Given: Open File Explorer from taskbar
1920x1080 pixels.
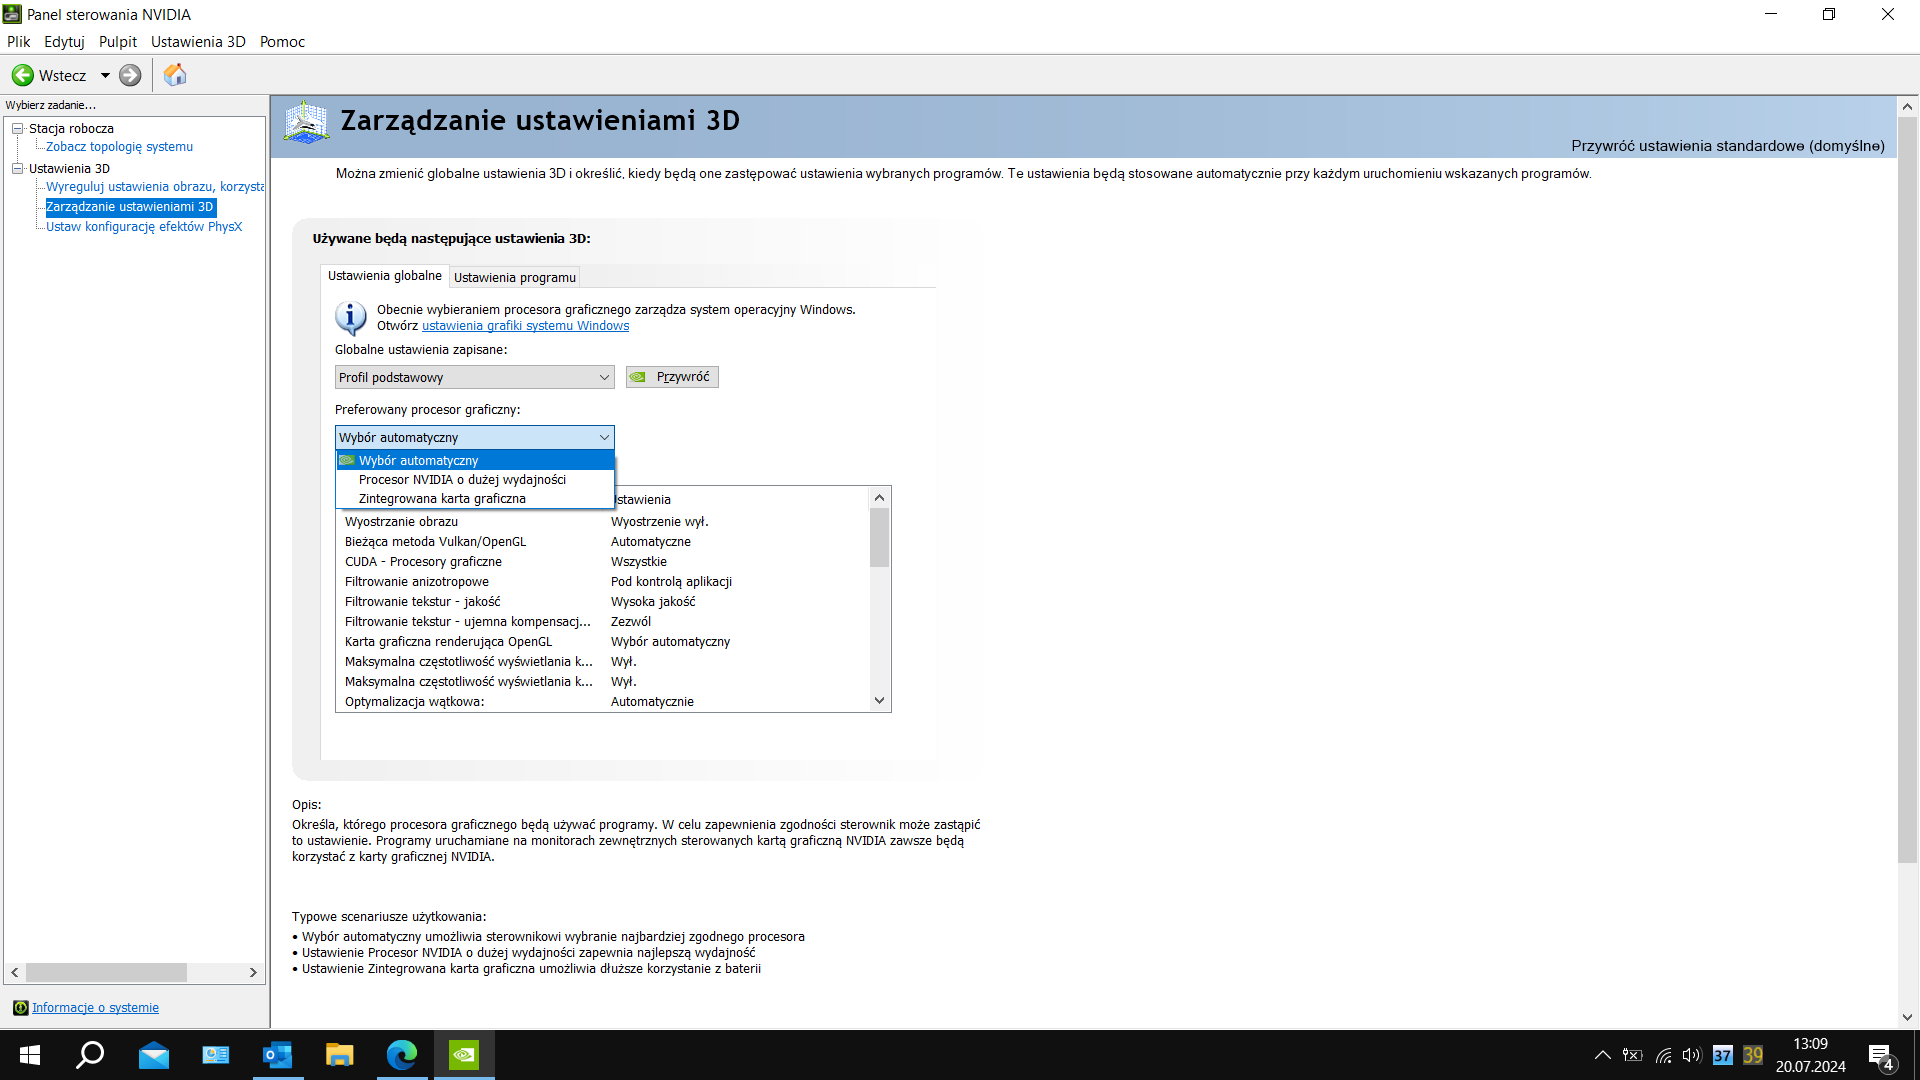Looking at the screenshot, I should coord(339,1055).
